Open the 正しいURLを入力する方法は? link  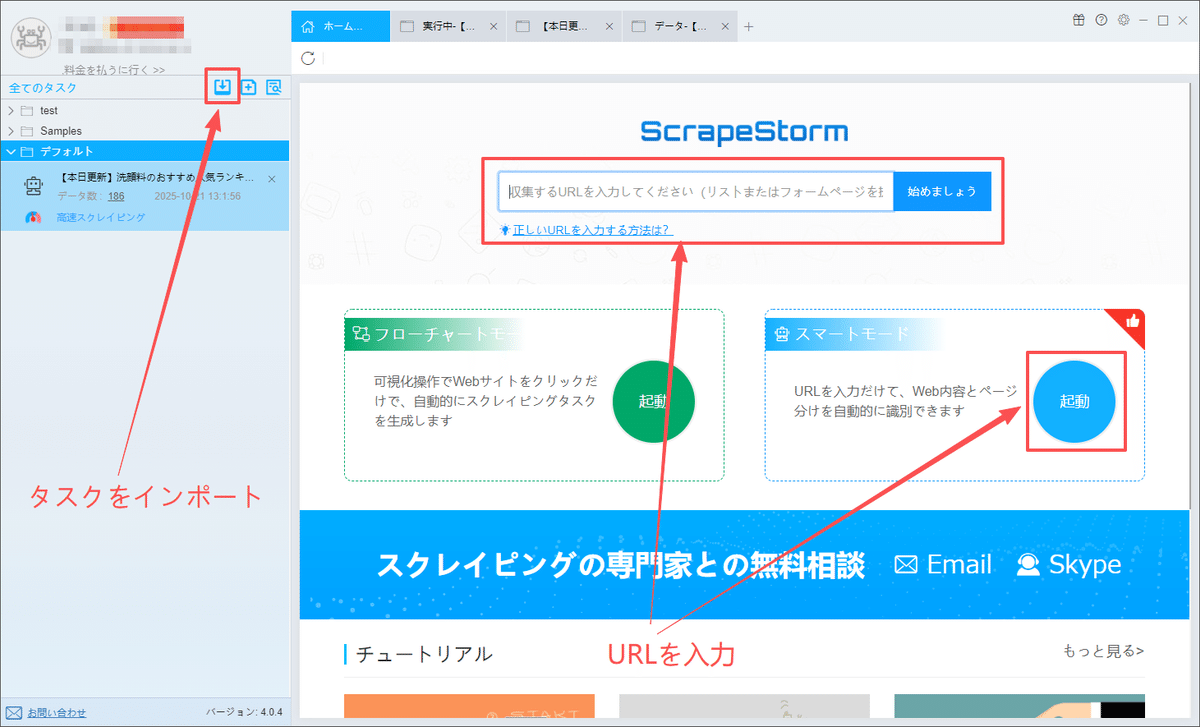point(593,230)
